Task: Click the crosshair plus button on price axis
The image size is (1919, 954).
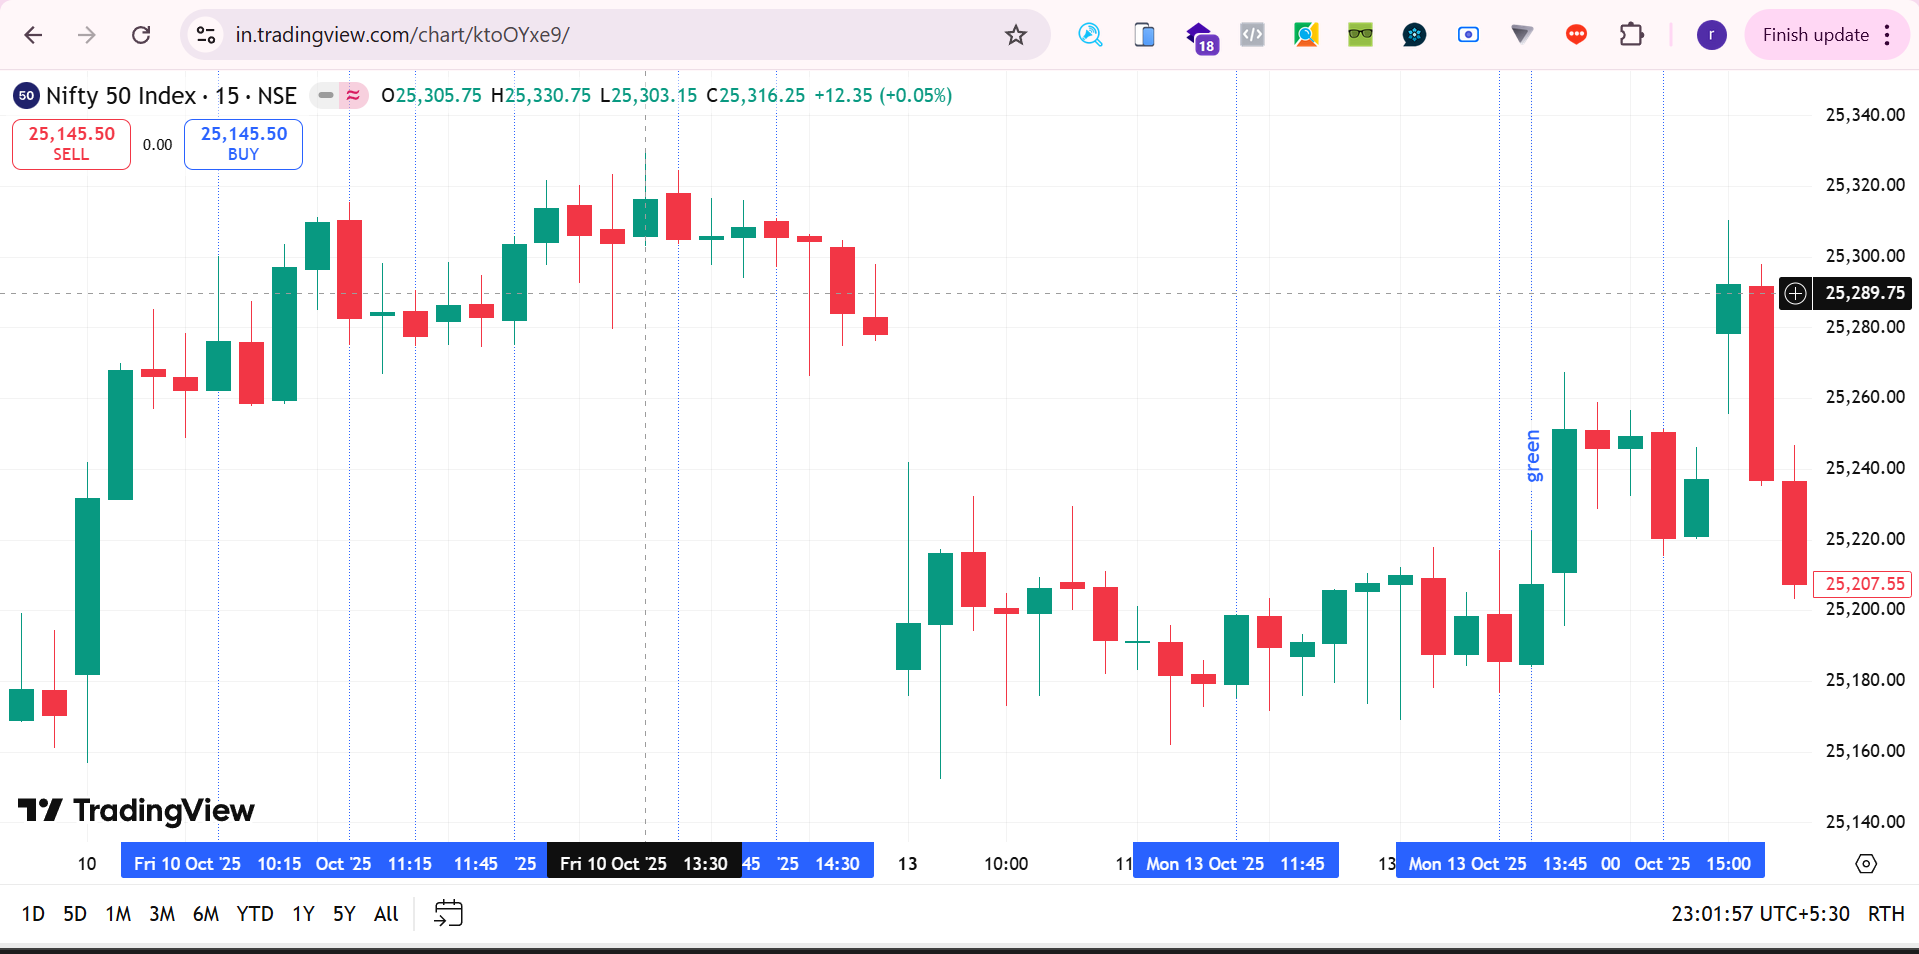Action: [1796, 293]
